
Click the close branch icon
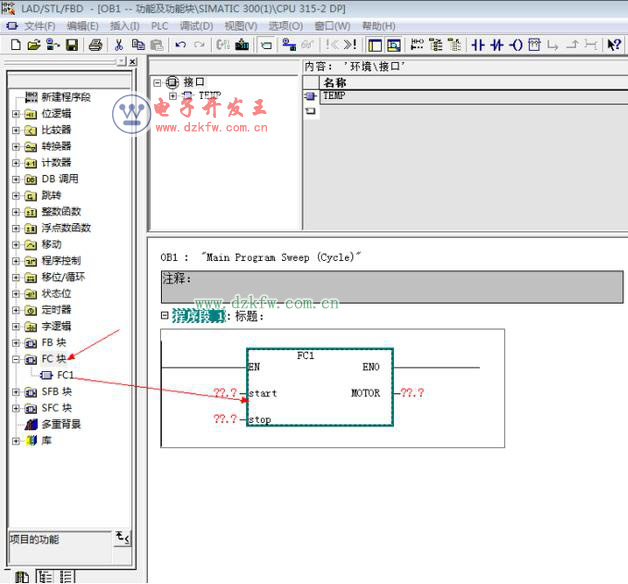point(572,45)
